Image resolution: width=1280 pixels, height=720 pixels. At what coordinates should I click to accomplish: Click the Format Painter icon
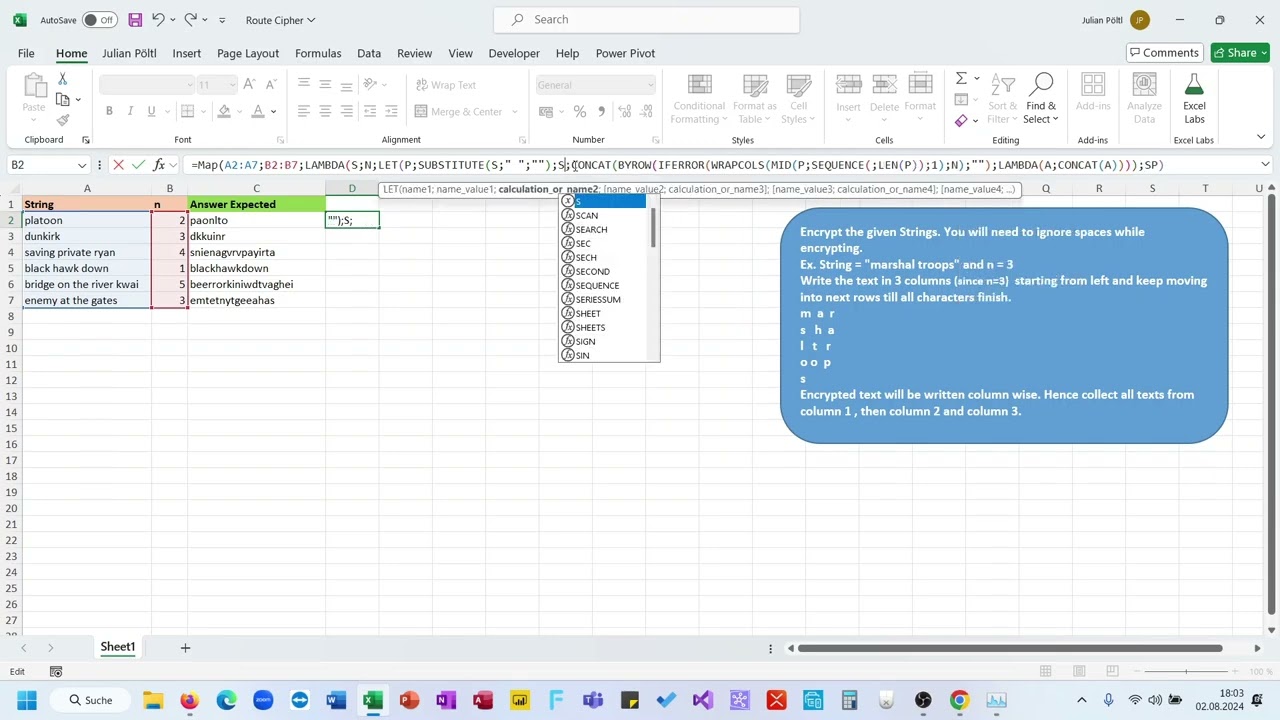(x=62, y=120)
